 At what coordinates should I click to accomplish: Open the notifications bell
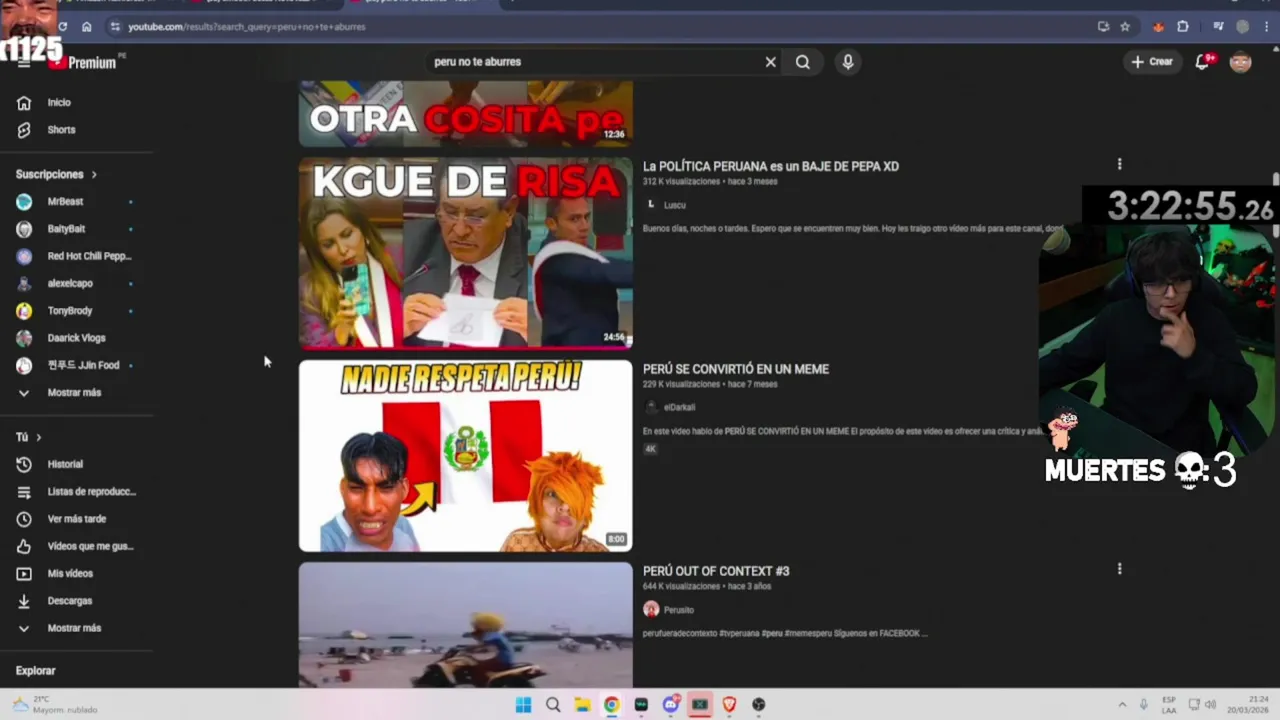pyautogui.click(x=1203, y=62)
